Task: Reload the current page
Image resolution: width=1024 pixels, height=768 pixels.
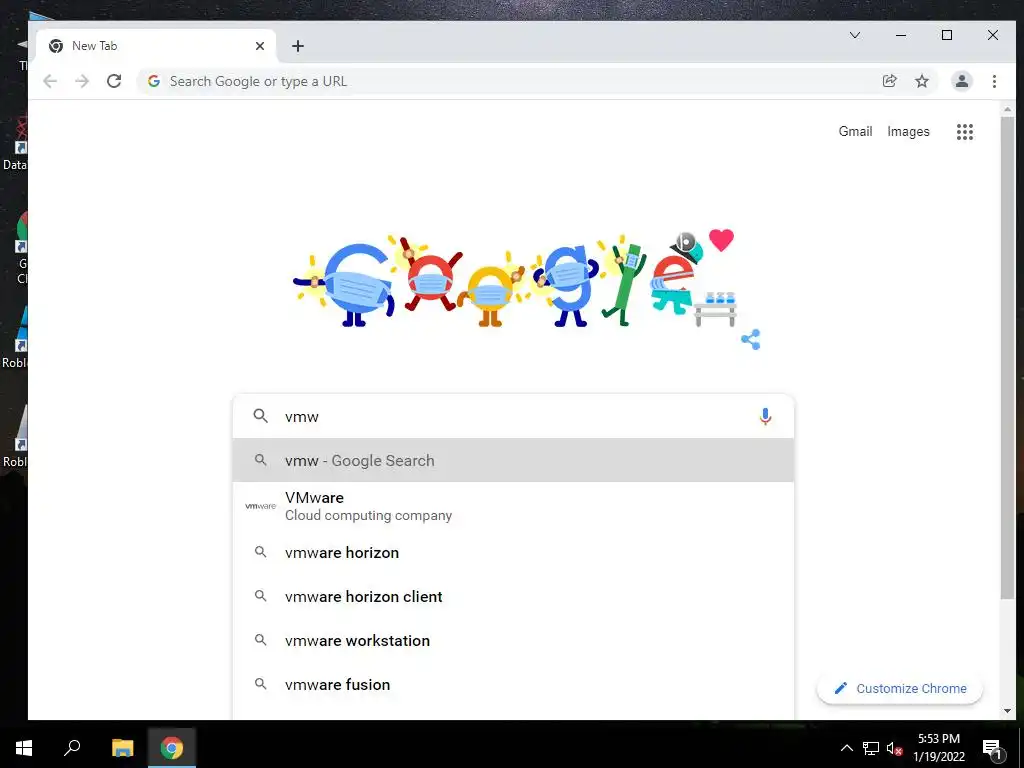Action: (114, 81)
